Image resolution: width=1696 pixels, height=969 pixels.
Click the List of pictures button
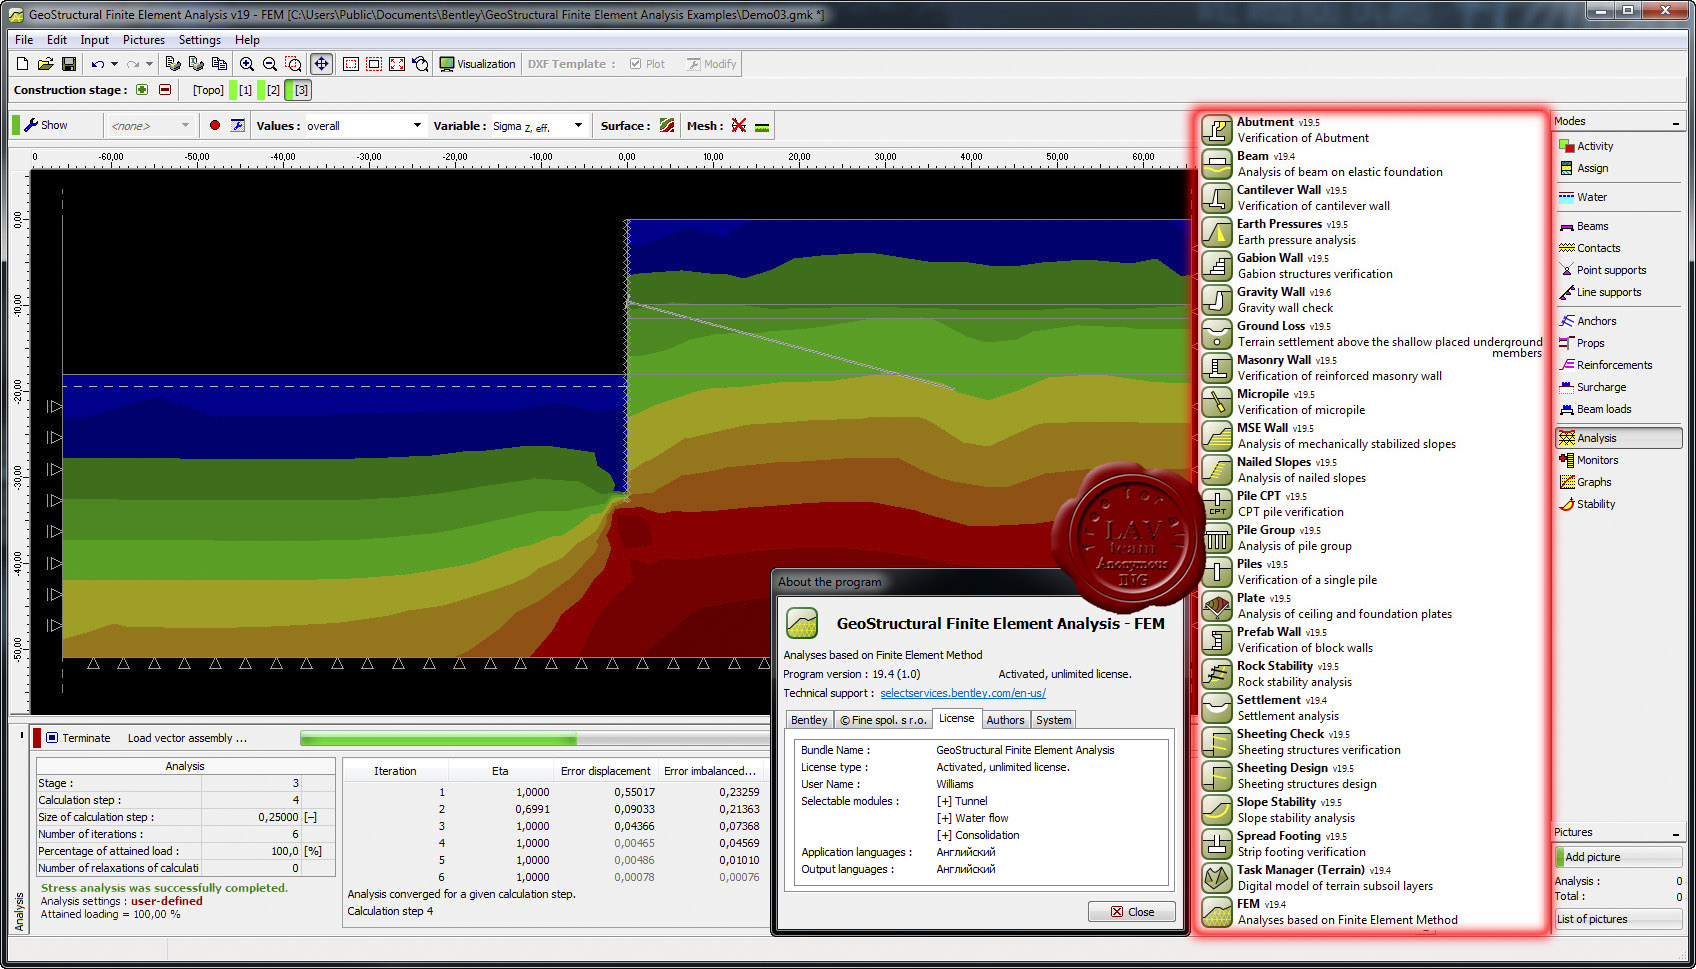(x=1618, y=919)
